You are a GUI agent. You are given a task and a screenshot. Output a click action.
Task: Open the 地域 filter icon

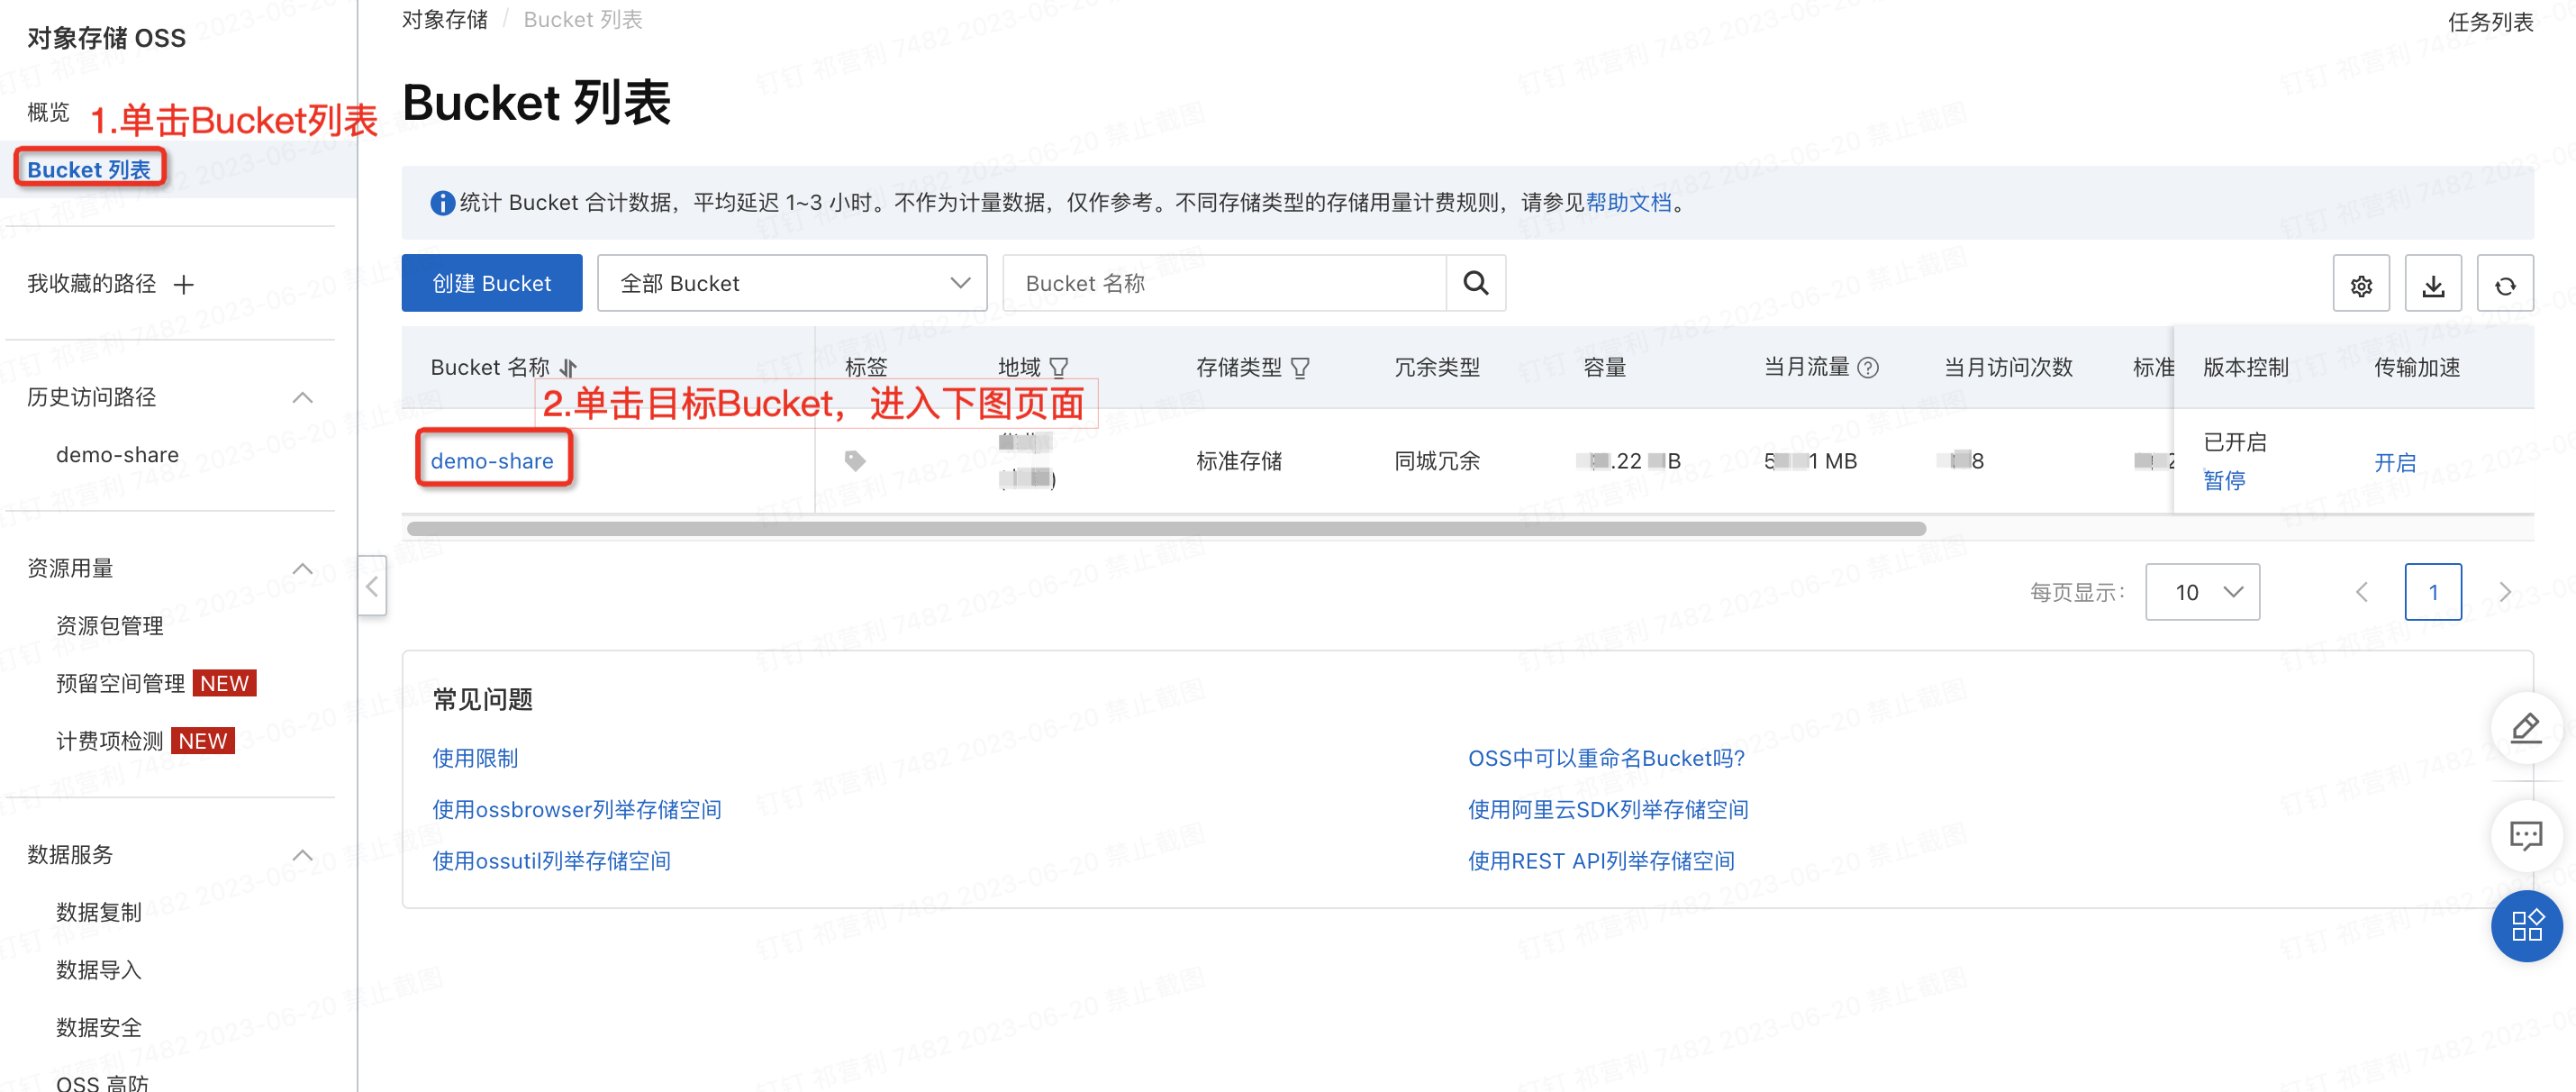pos(1059,368)
